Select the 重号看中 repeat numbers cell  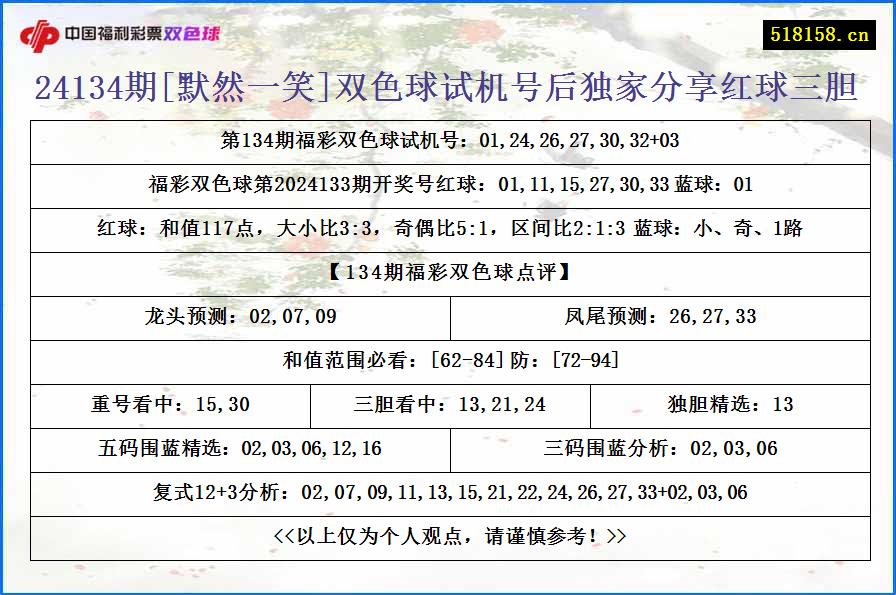pyautogui.click(x=168, y=405)
